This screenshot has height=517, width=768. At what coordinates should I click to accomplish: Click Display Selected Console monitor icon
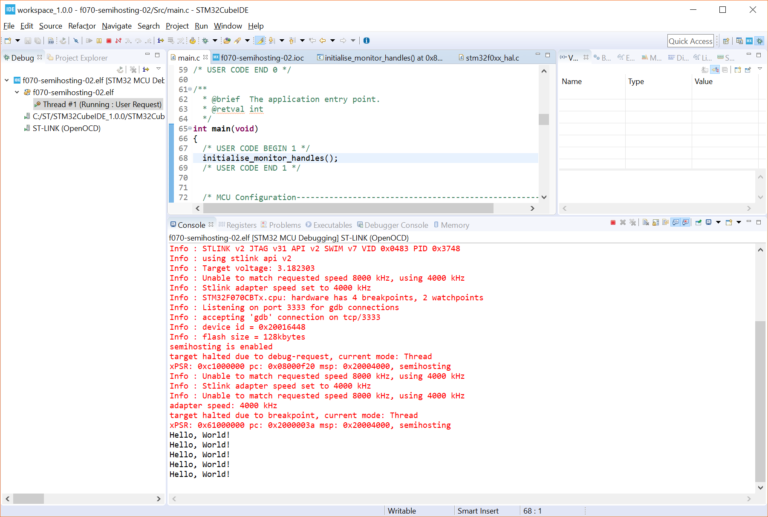click(708, 223)
